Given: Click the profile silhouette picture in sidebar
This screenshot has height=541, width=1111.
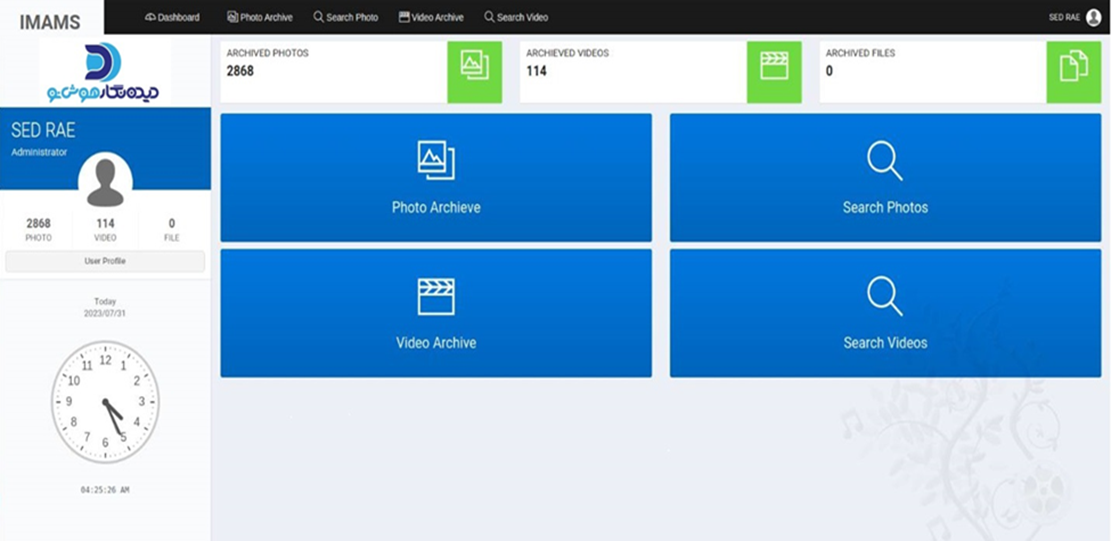Looking at the screenshot, I should 105,181.
